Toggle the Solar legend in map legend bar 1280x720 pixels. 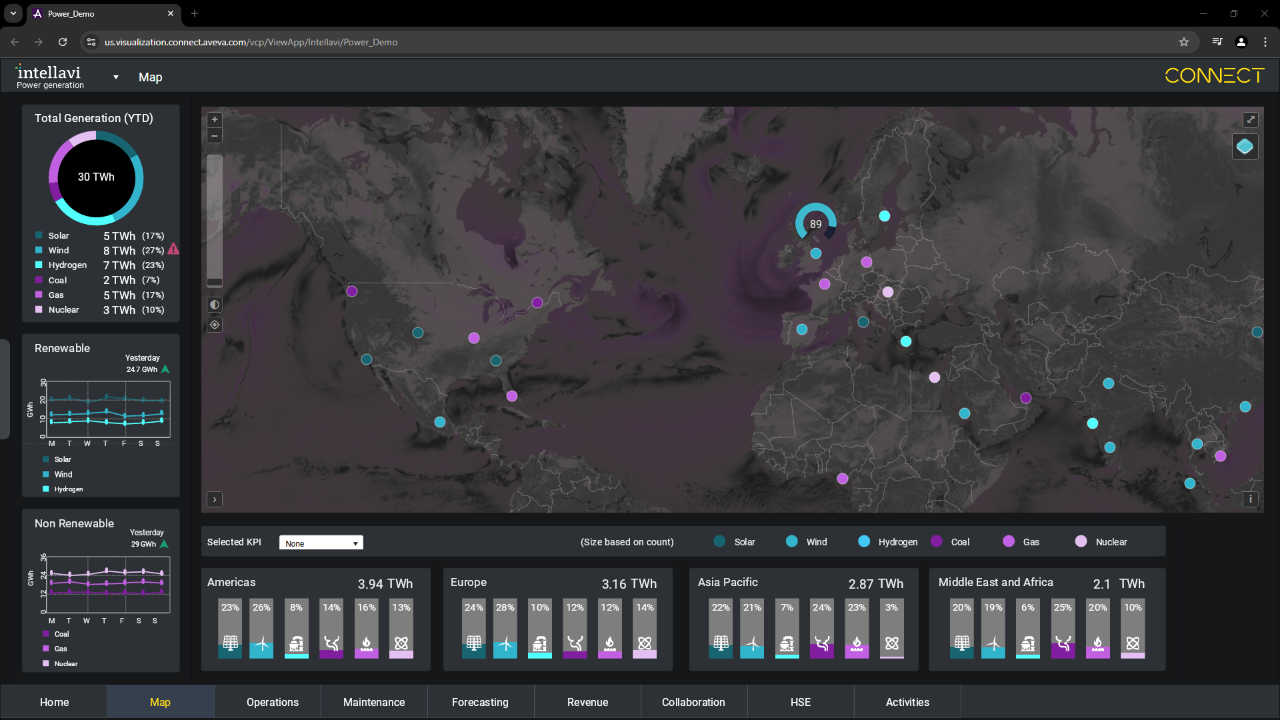coord(735,542)
